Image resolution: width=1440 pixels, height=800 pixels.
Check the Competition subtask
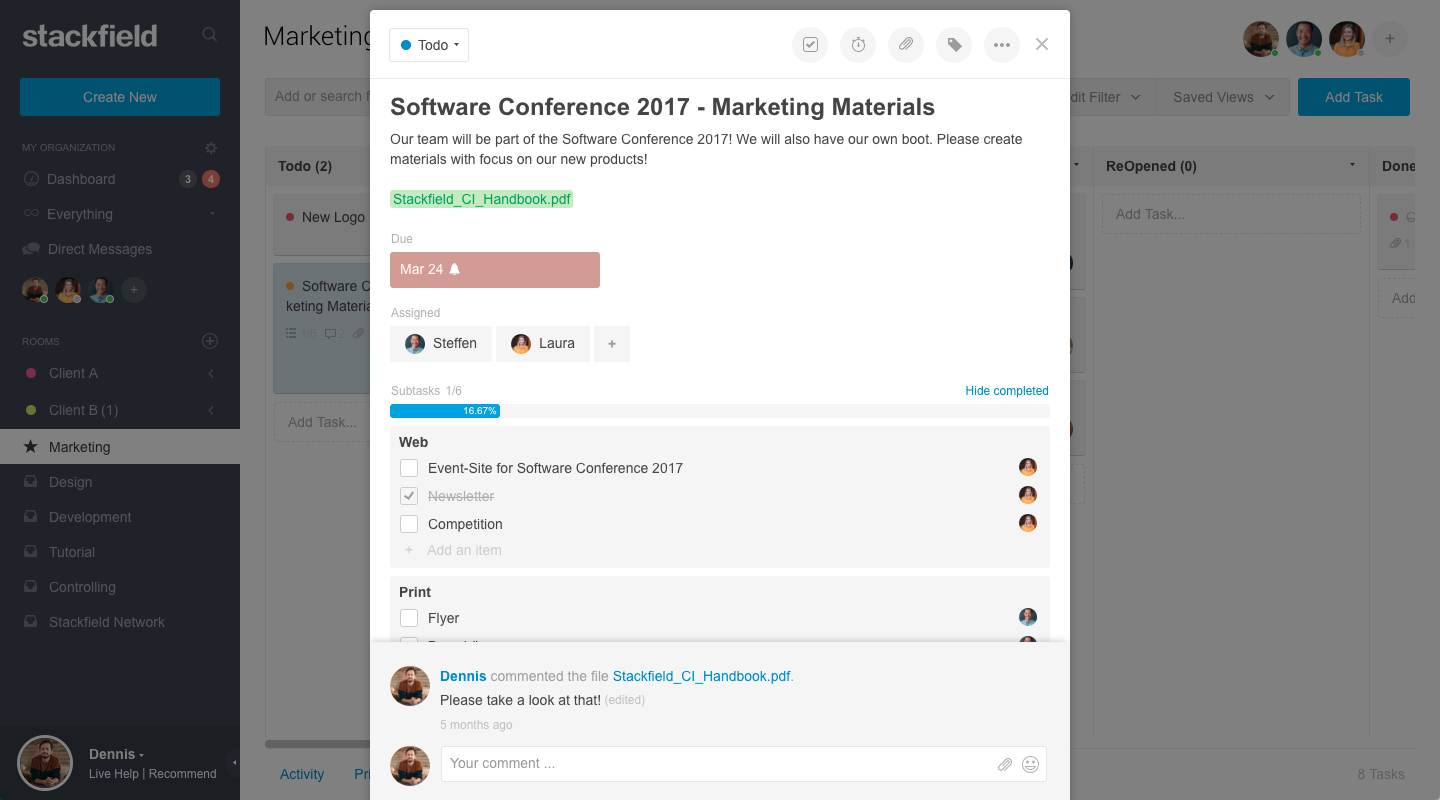coord(409,524)
